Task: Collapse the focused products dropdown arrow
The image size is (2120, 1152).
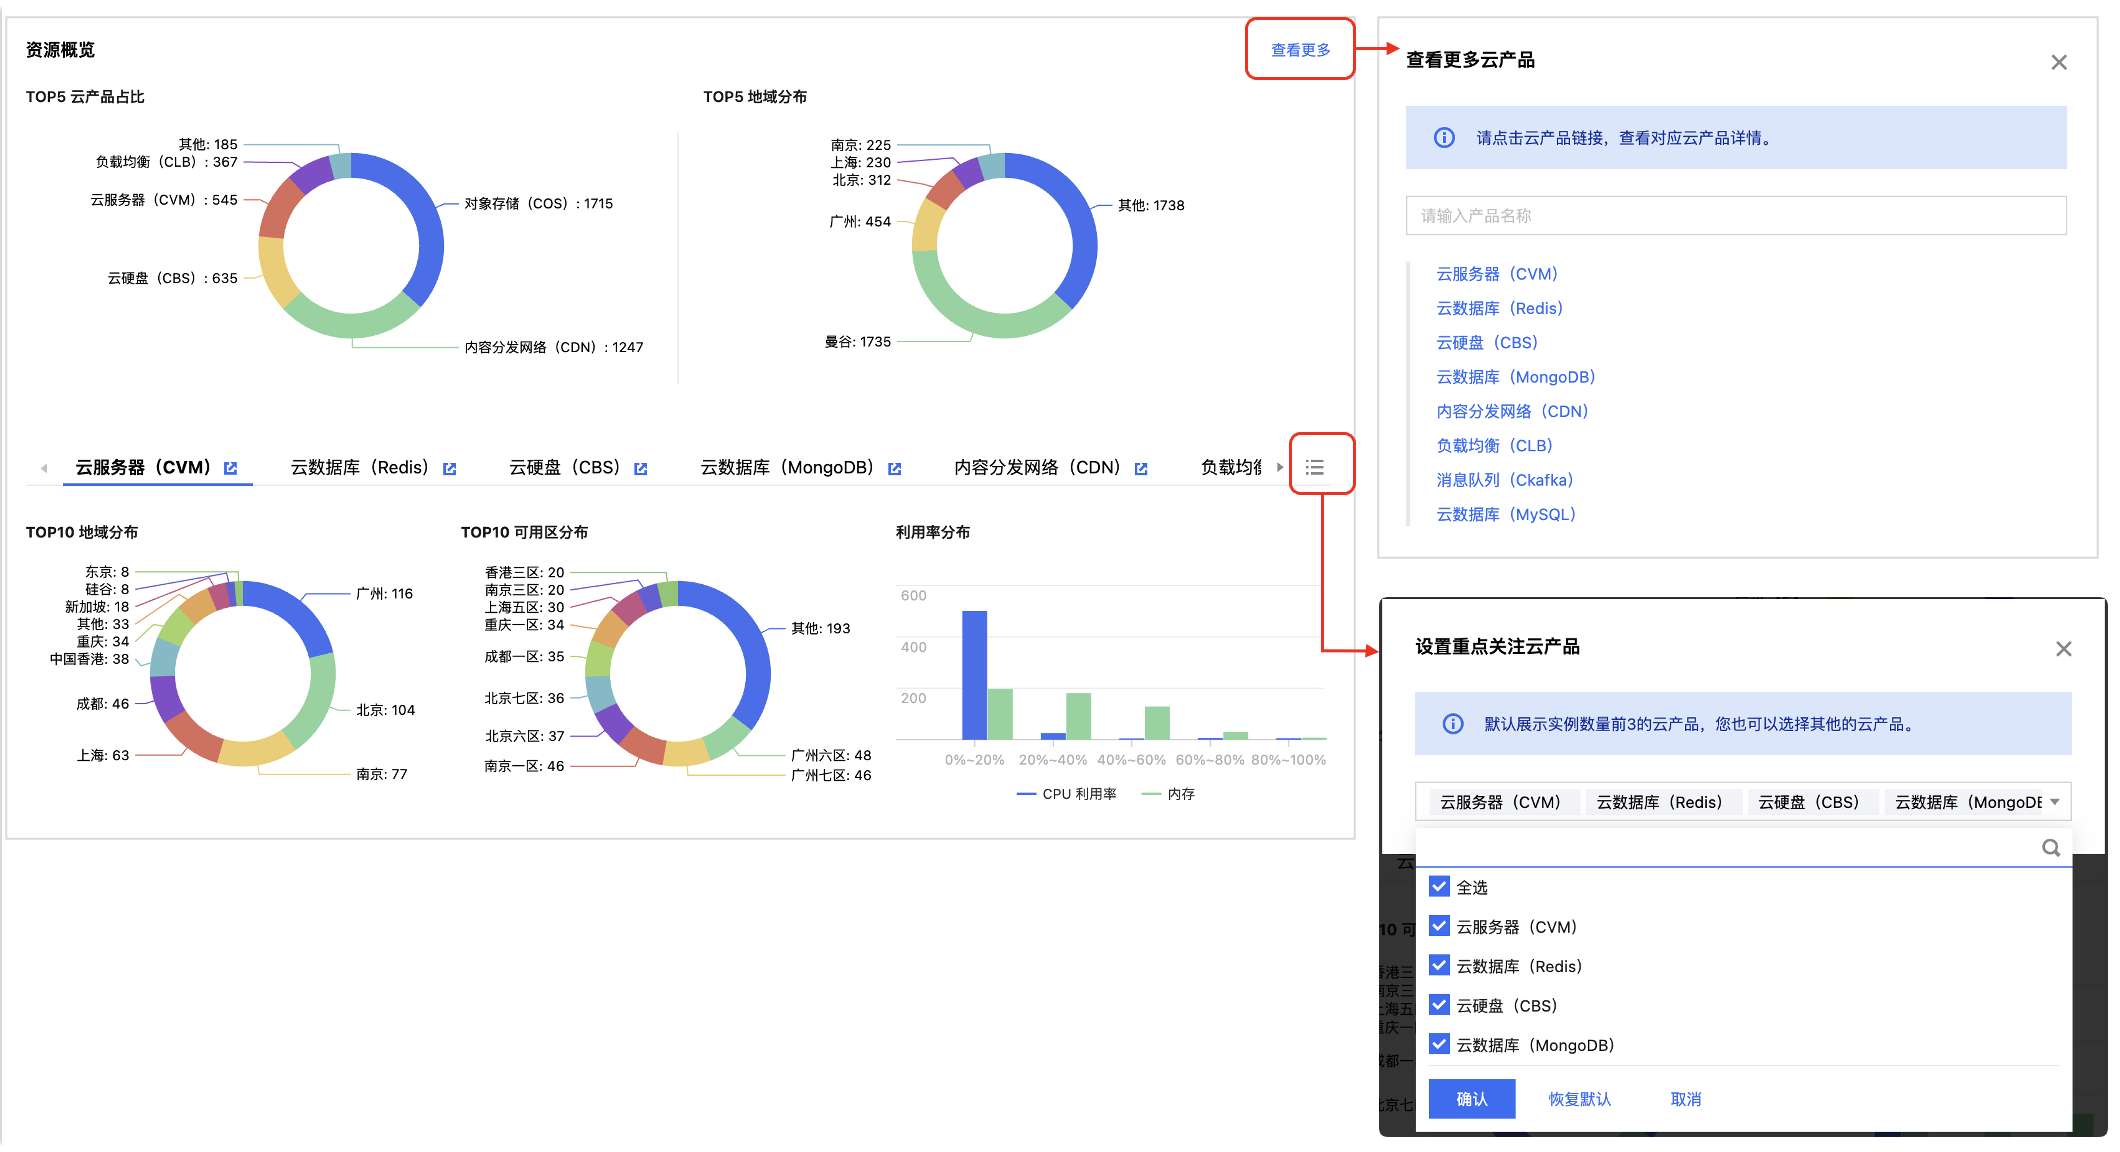Action: [x=2054, y=802]
